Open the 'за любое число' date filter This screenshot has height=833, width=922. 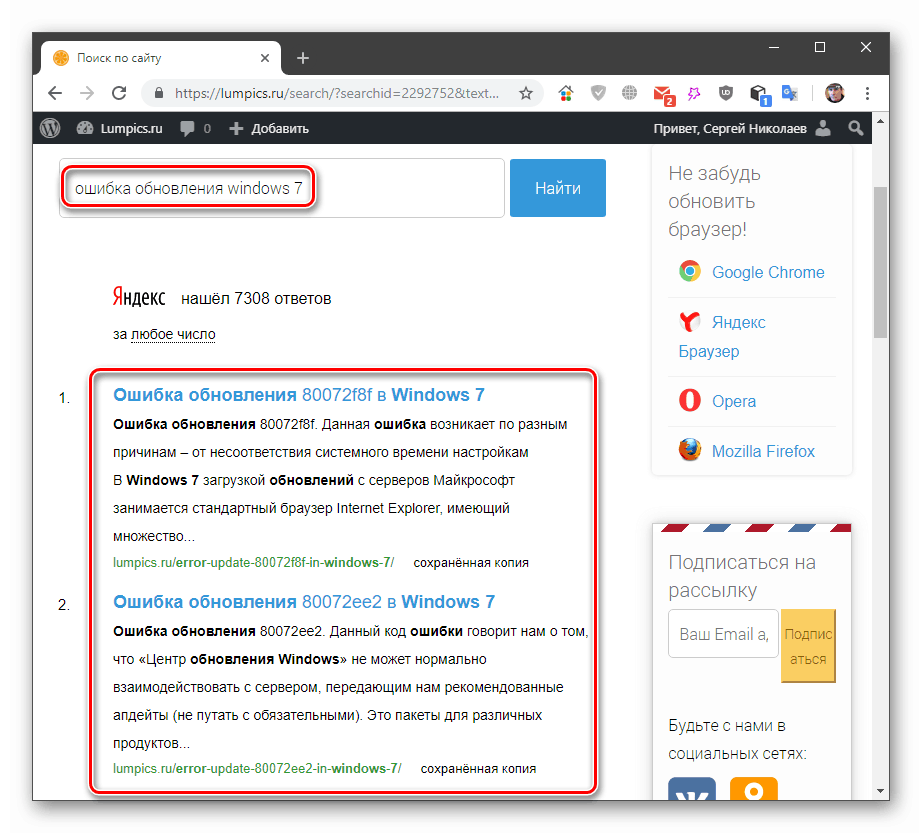point(173,334)
